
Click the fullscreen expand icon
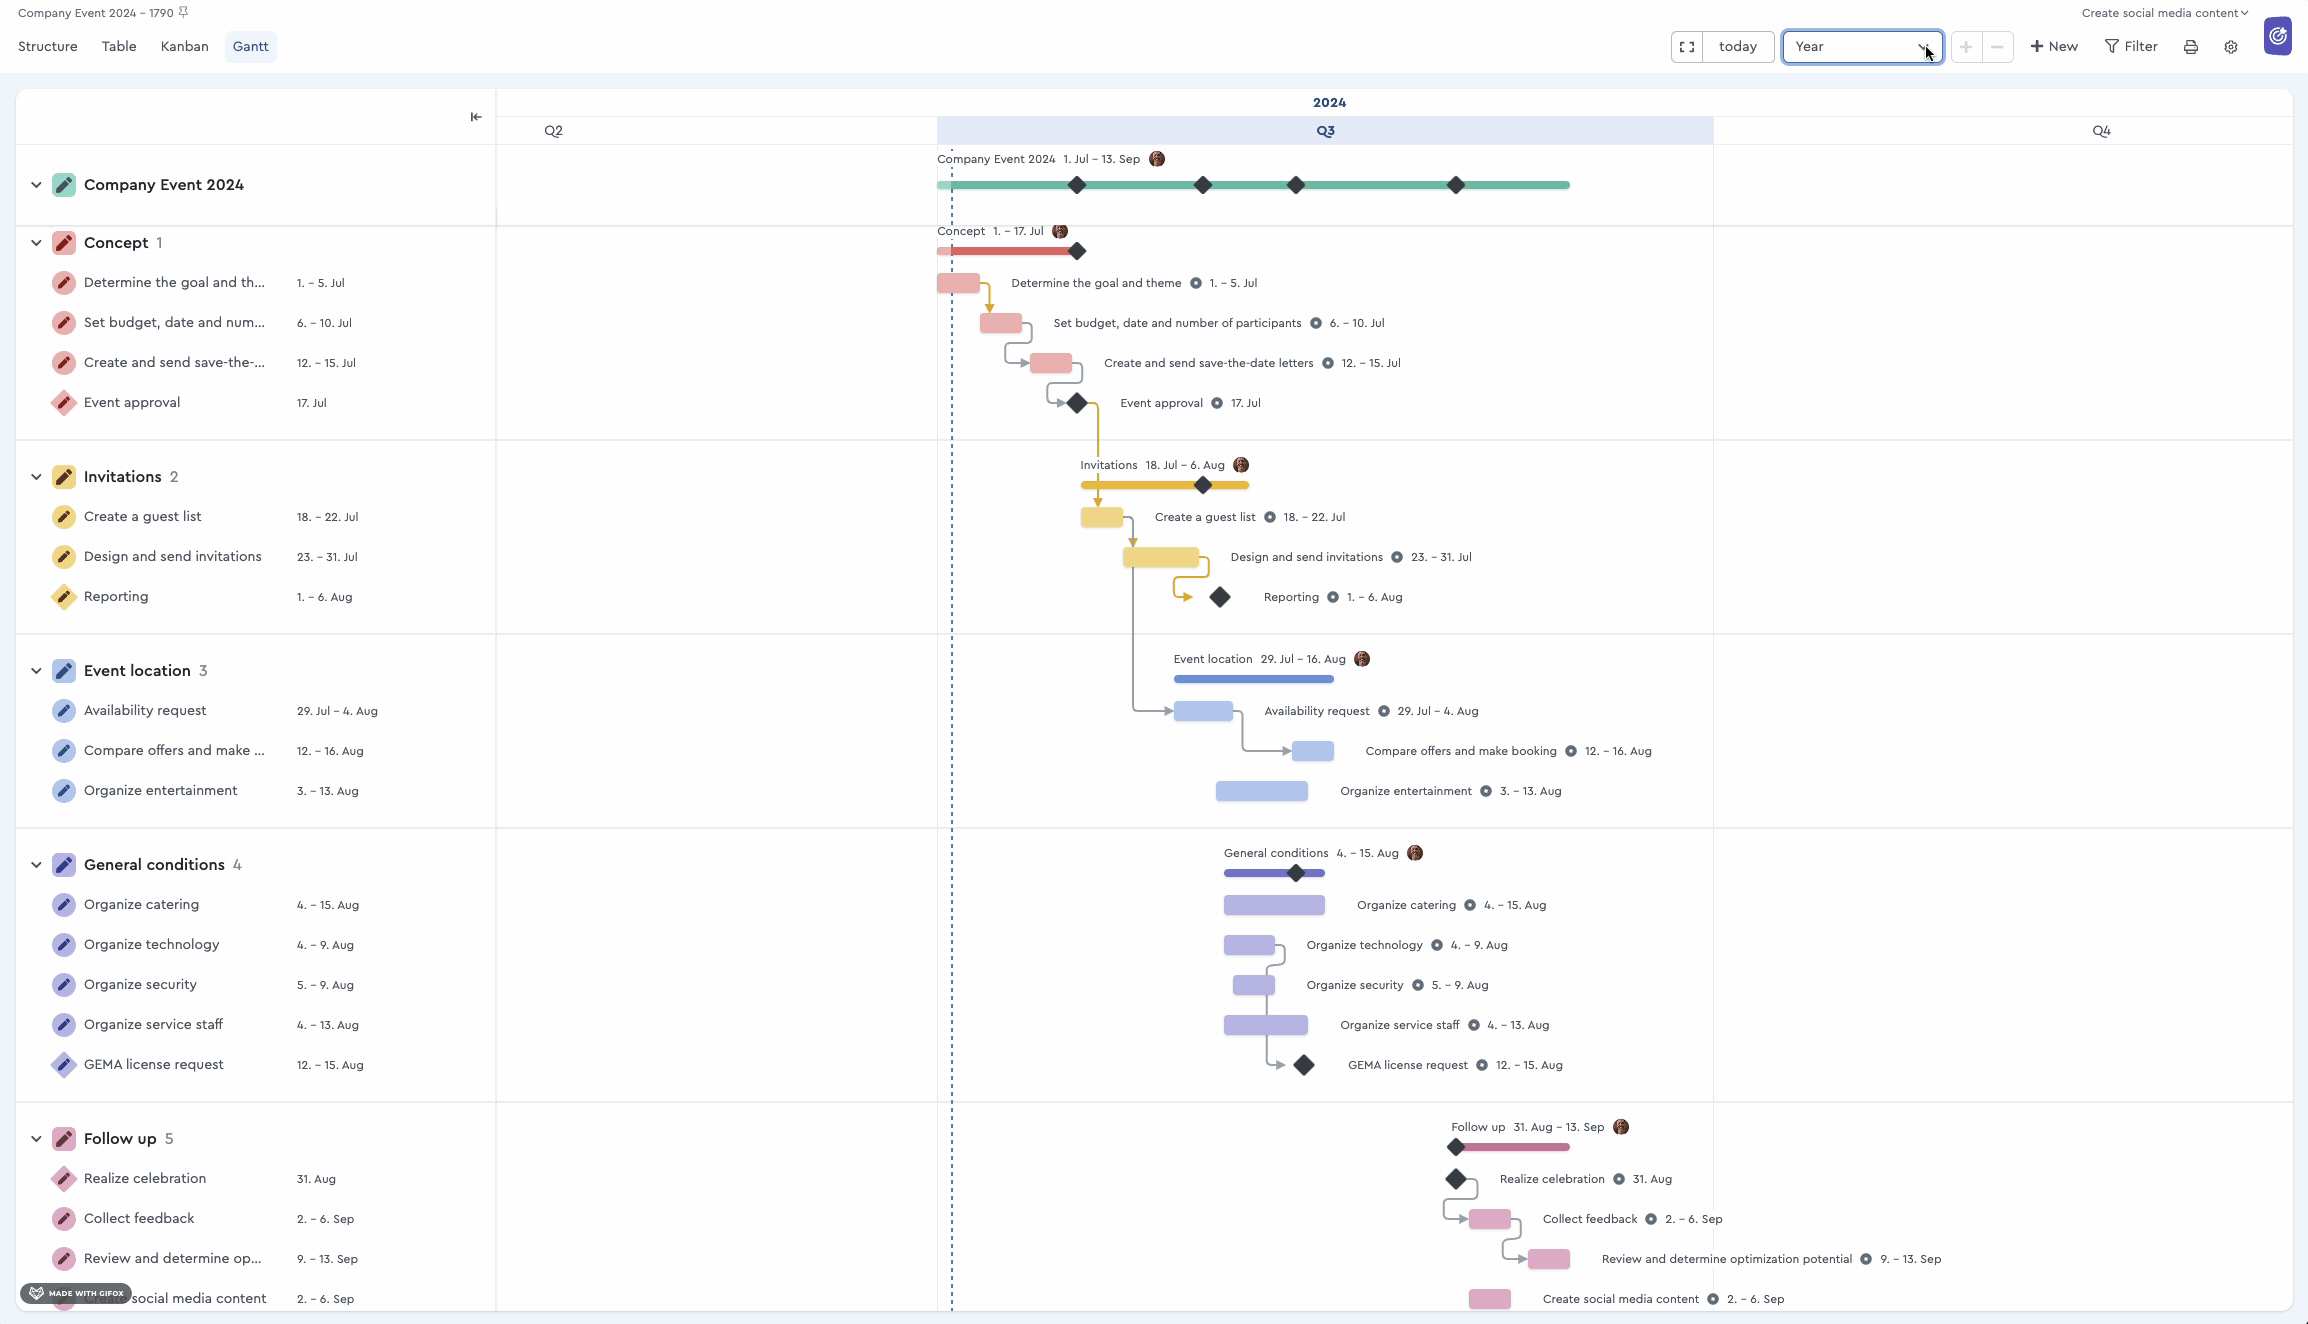[x=1686, y=46]
